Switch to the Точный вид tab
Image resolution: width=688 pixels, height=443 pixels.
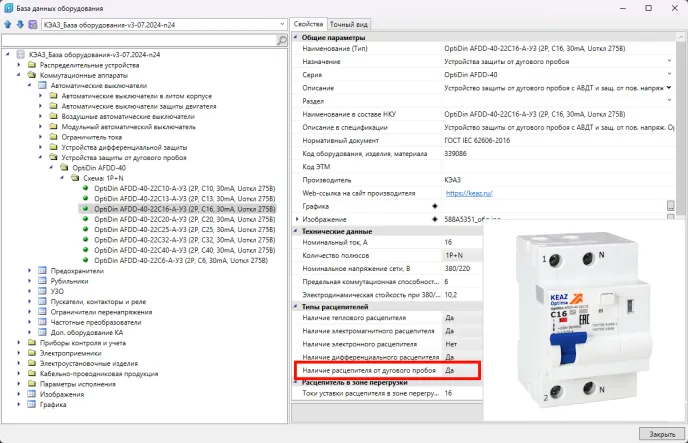[x=351, y=22]
